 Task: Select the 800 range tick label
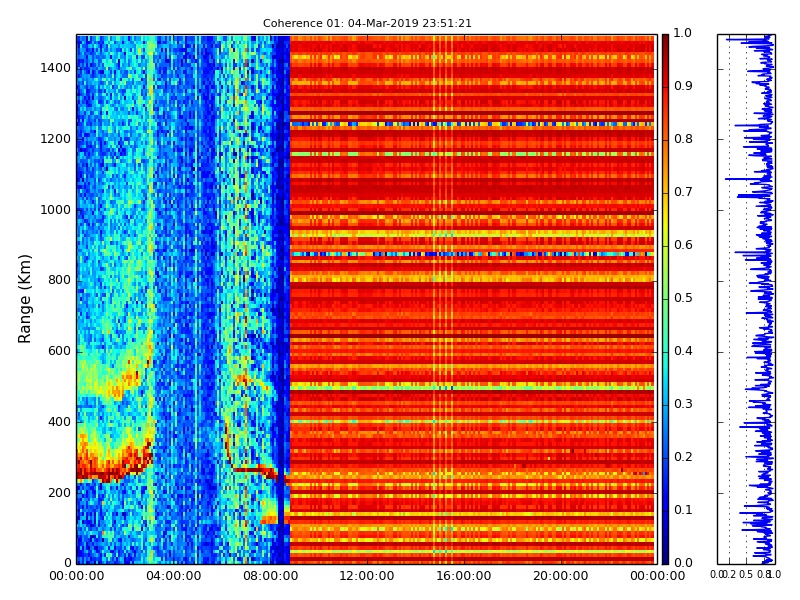(x=59, y=280)
